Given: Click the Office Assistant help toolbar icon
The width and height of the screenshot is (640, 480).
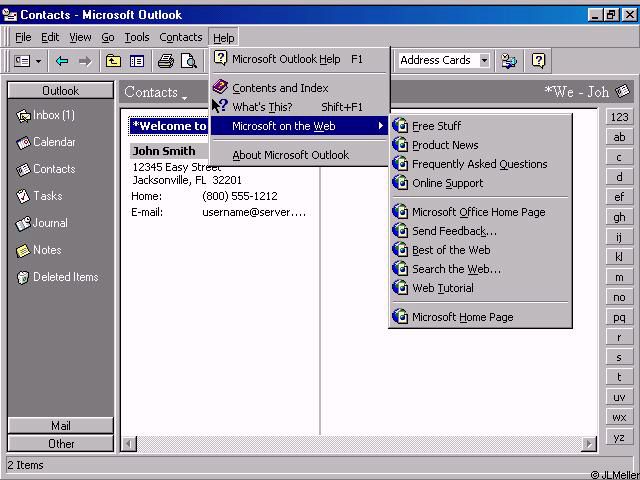Looking at the screenshot, I should pyautogui.click(x=538, y=61).
